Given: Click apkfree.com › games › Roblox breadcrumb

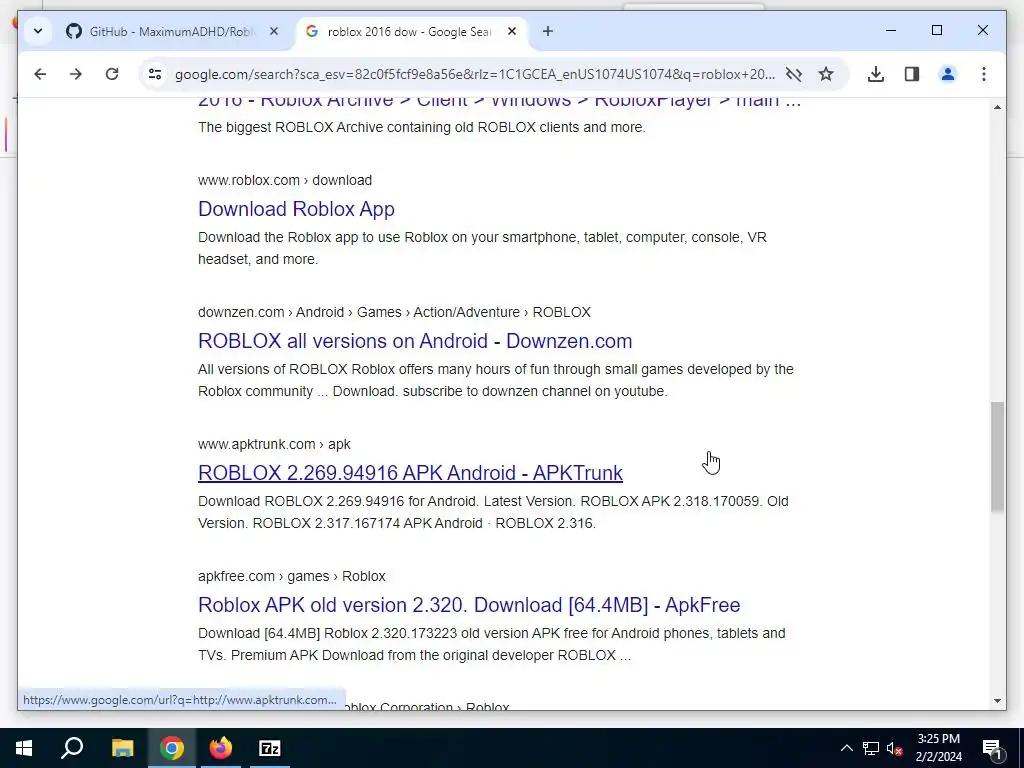Looking at the screenshot, I should [291, 576].
